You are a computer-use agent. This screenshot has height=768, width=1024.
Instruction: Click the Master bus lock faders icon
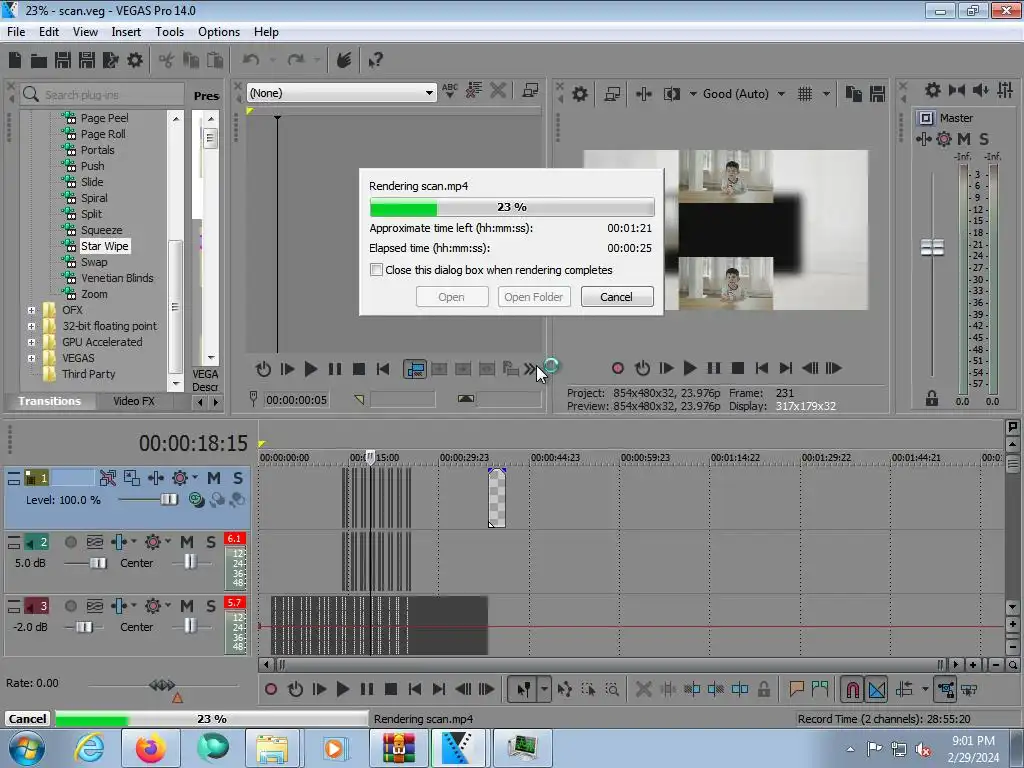point(931,398)
